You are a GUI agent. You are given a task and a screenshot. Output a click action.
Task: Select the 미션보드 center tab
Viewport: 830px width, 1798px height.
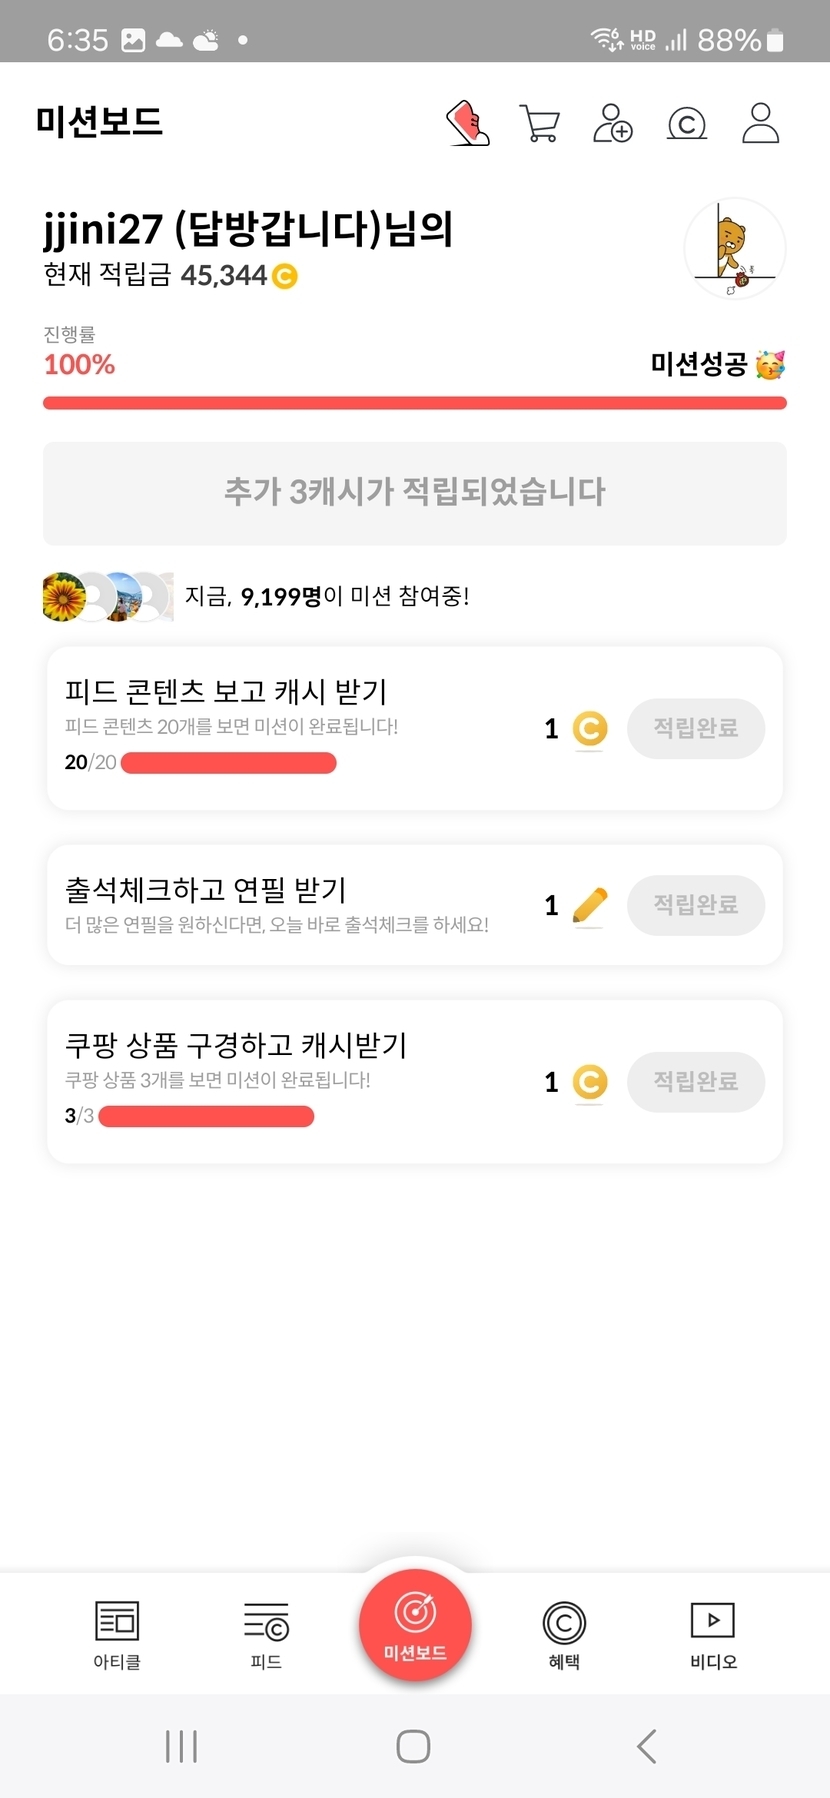click(x=415, y=1624)
